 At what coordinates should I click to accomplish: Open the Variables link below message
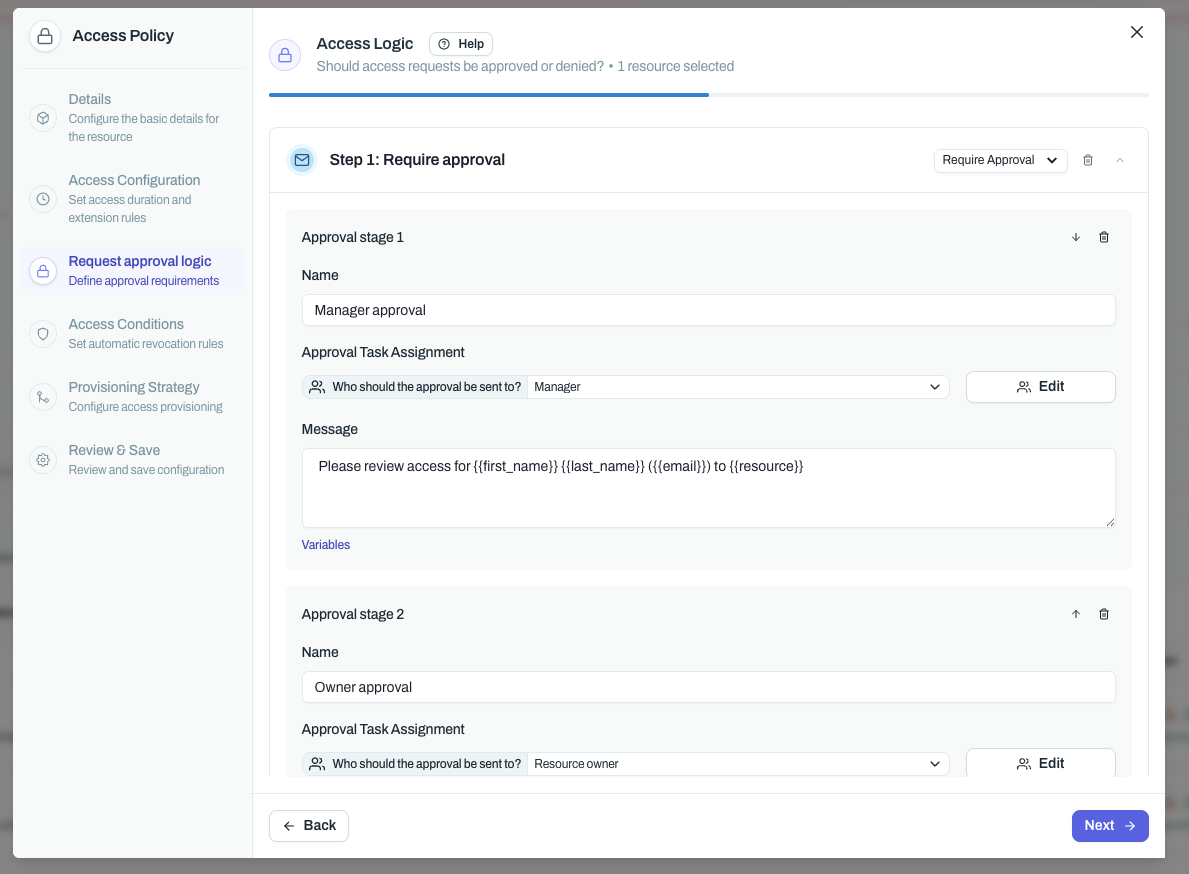[x=326, y=545]
